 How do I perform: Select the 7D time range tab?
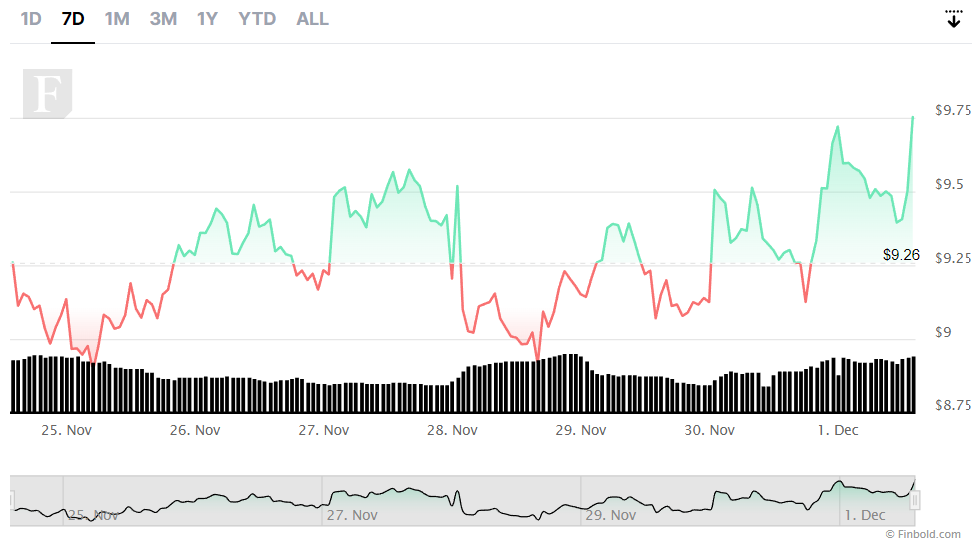point(73,19)
